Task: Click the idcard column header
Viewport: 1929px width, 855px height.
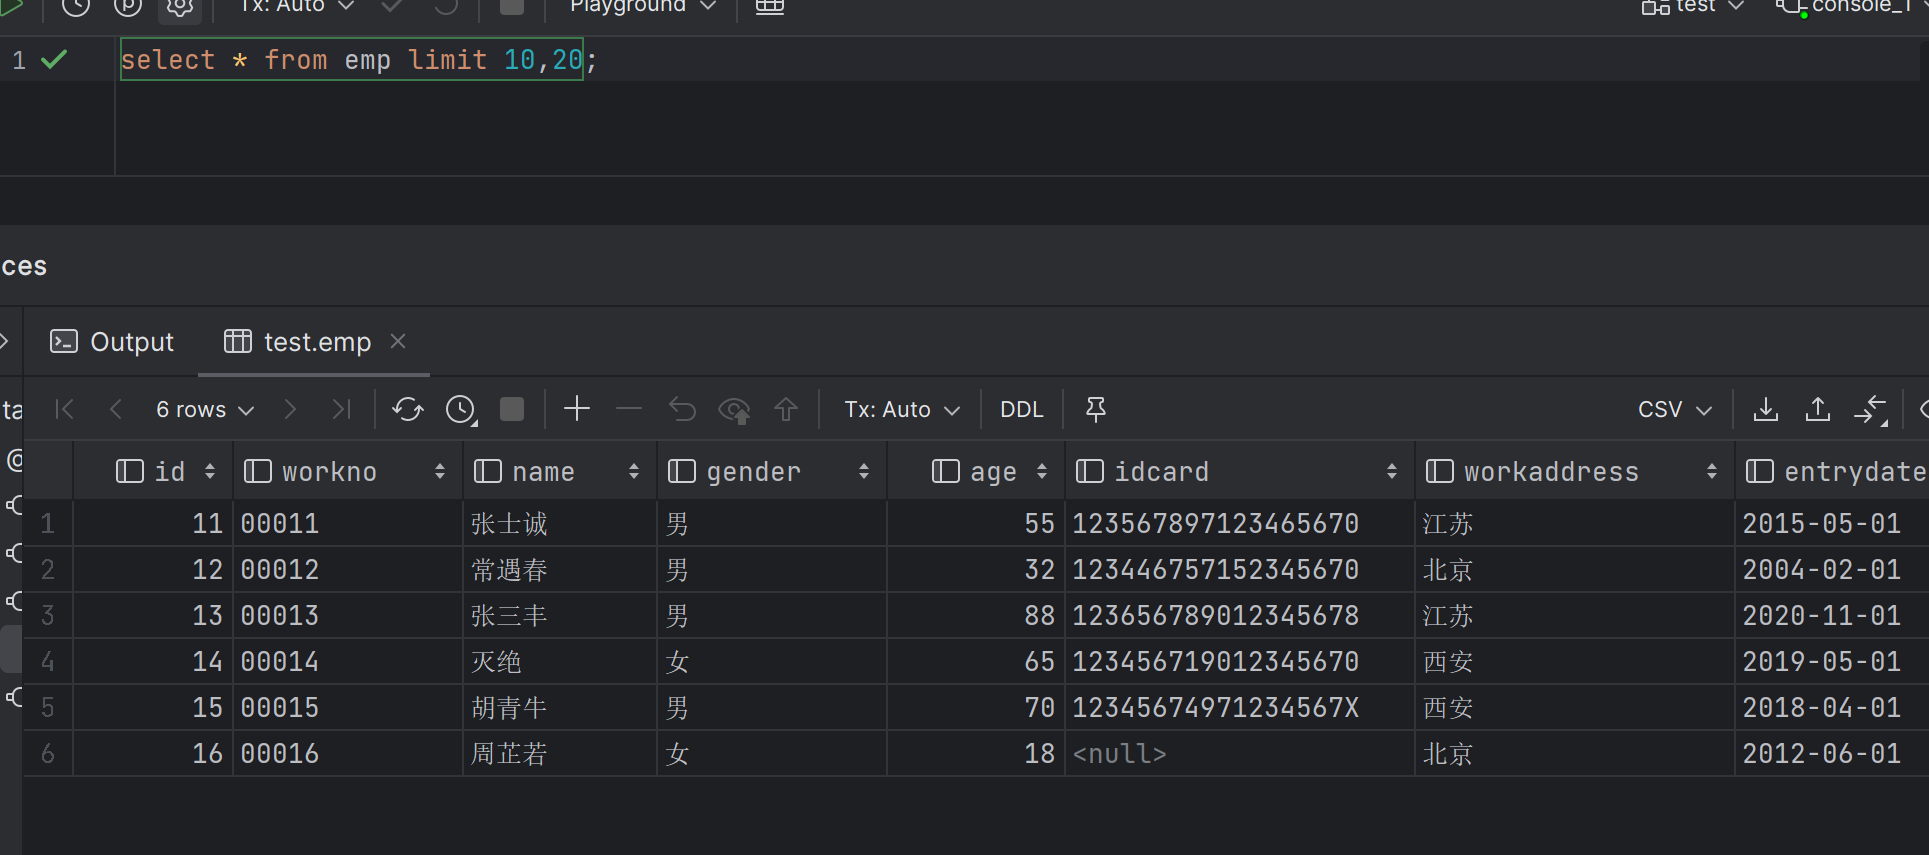Action: [1240, 471]
